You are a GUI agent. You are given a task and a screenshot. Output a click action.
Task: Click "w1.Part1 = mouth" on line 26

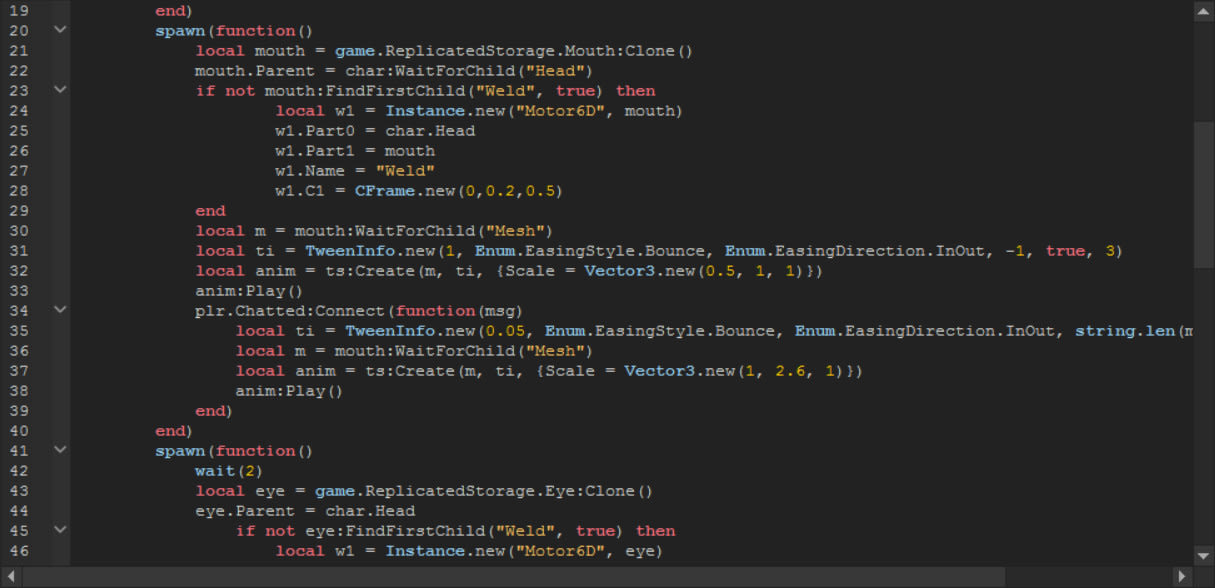pos(355,150)
